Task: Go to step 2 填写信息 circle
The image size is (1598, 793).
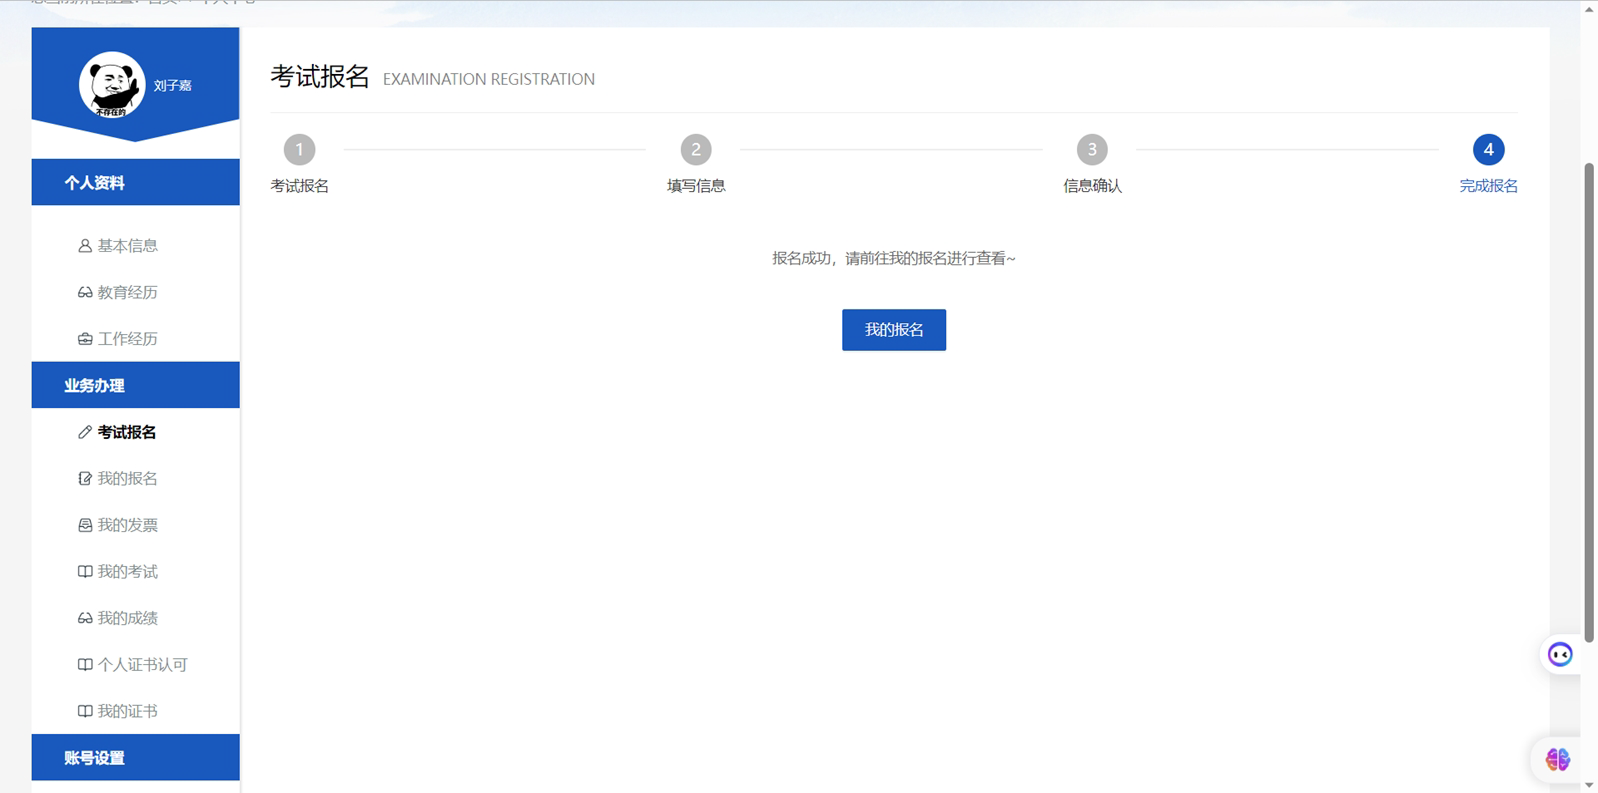Action: pyautogui.click(x=696, y=150)
